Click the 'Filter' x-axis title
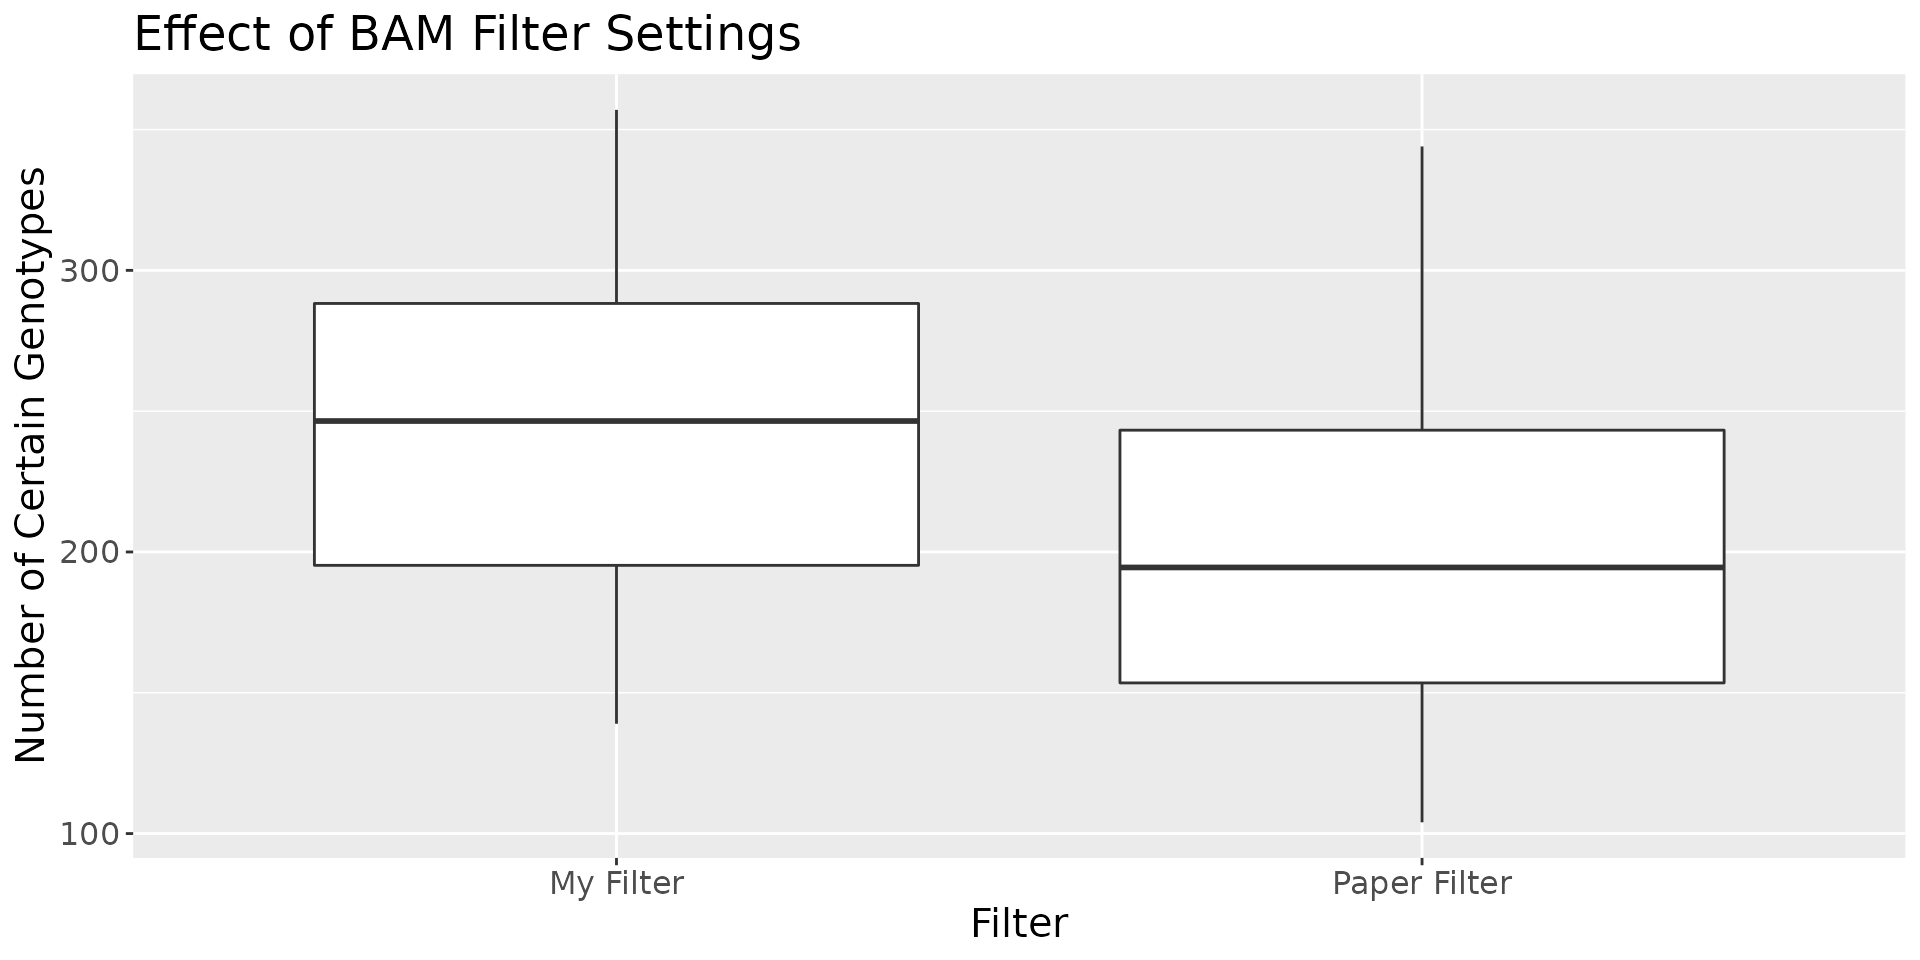 click(x=1018, y=923)
